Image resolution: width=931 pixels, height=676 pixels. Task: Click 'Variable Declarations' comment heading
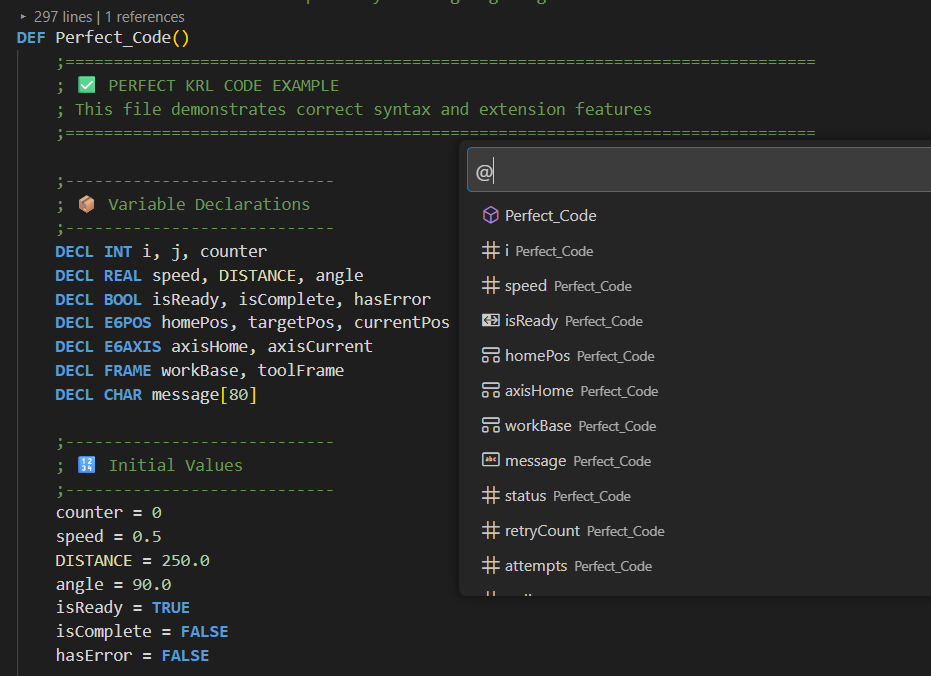click(x=209, y=204)
